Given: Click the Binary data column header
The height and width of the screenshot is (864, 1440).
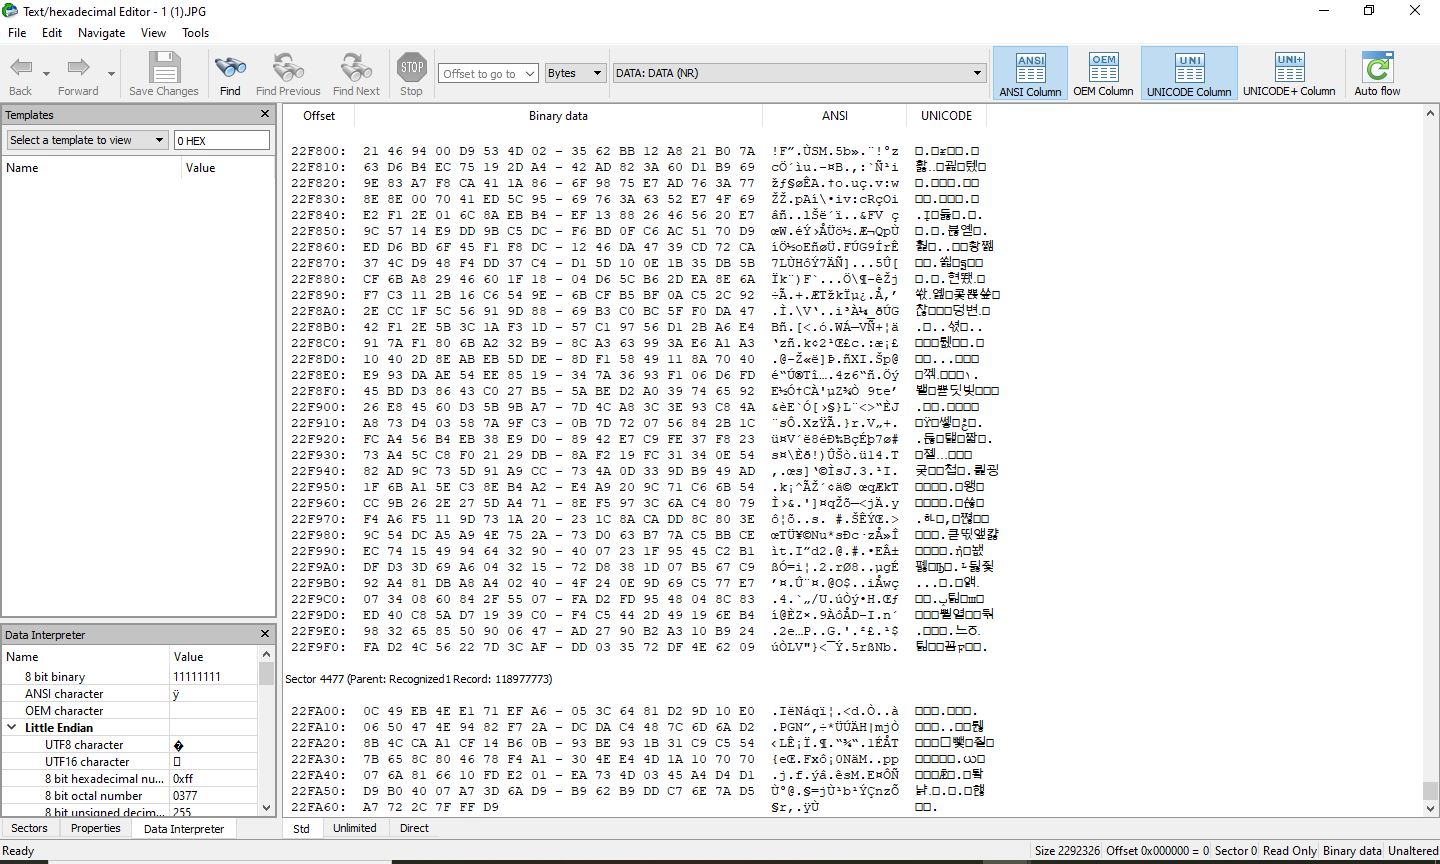Looking at the screenshot, I should tap(558, 116).
